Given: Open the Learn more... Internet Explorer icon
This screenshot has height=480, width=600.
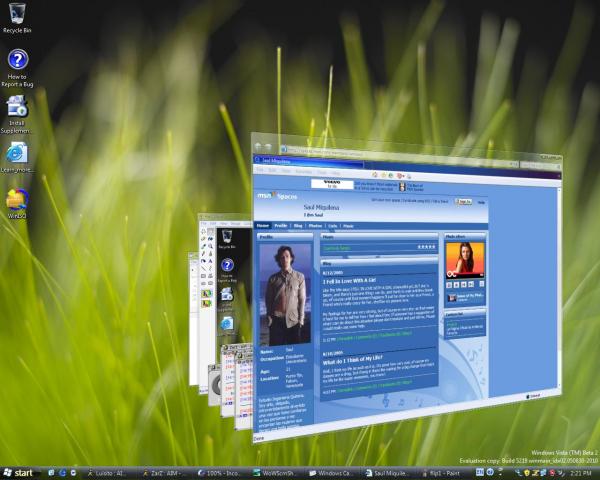Looking at the screenshot, I should pos(17,157).
